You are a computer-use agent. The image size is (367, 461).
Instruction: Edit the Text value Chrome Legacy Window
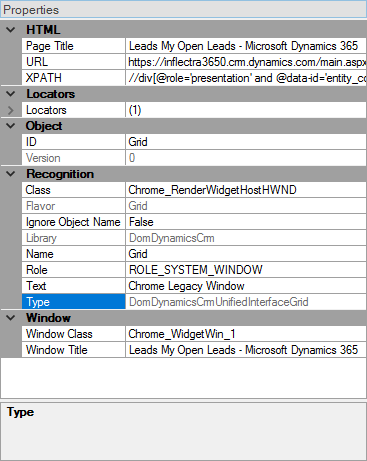click(246, 286)
